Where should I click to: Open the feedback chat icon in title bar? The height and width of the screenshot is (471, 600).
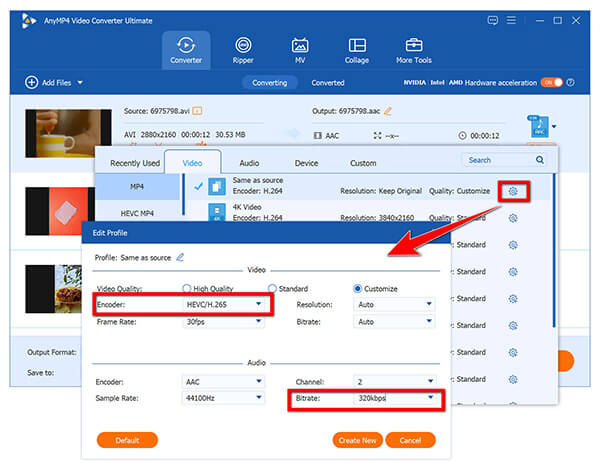coord(492,20)
